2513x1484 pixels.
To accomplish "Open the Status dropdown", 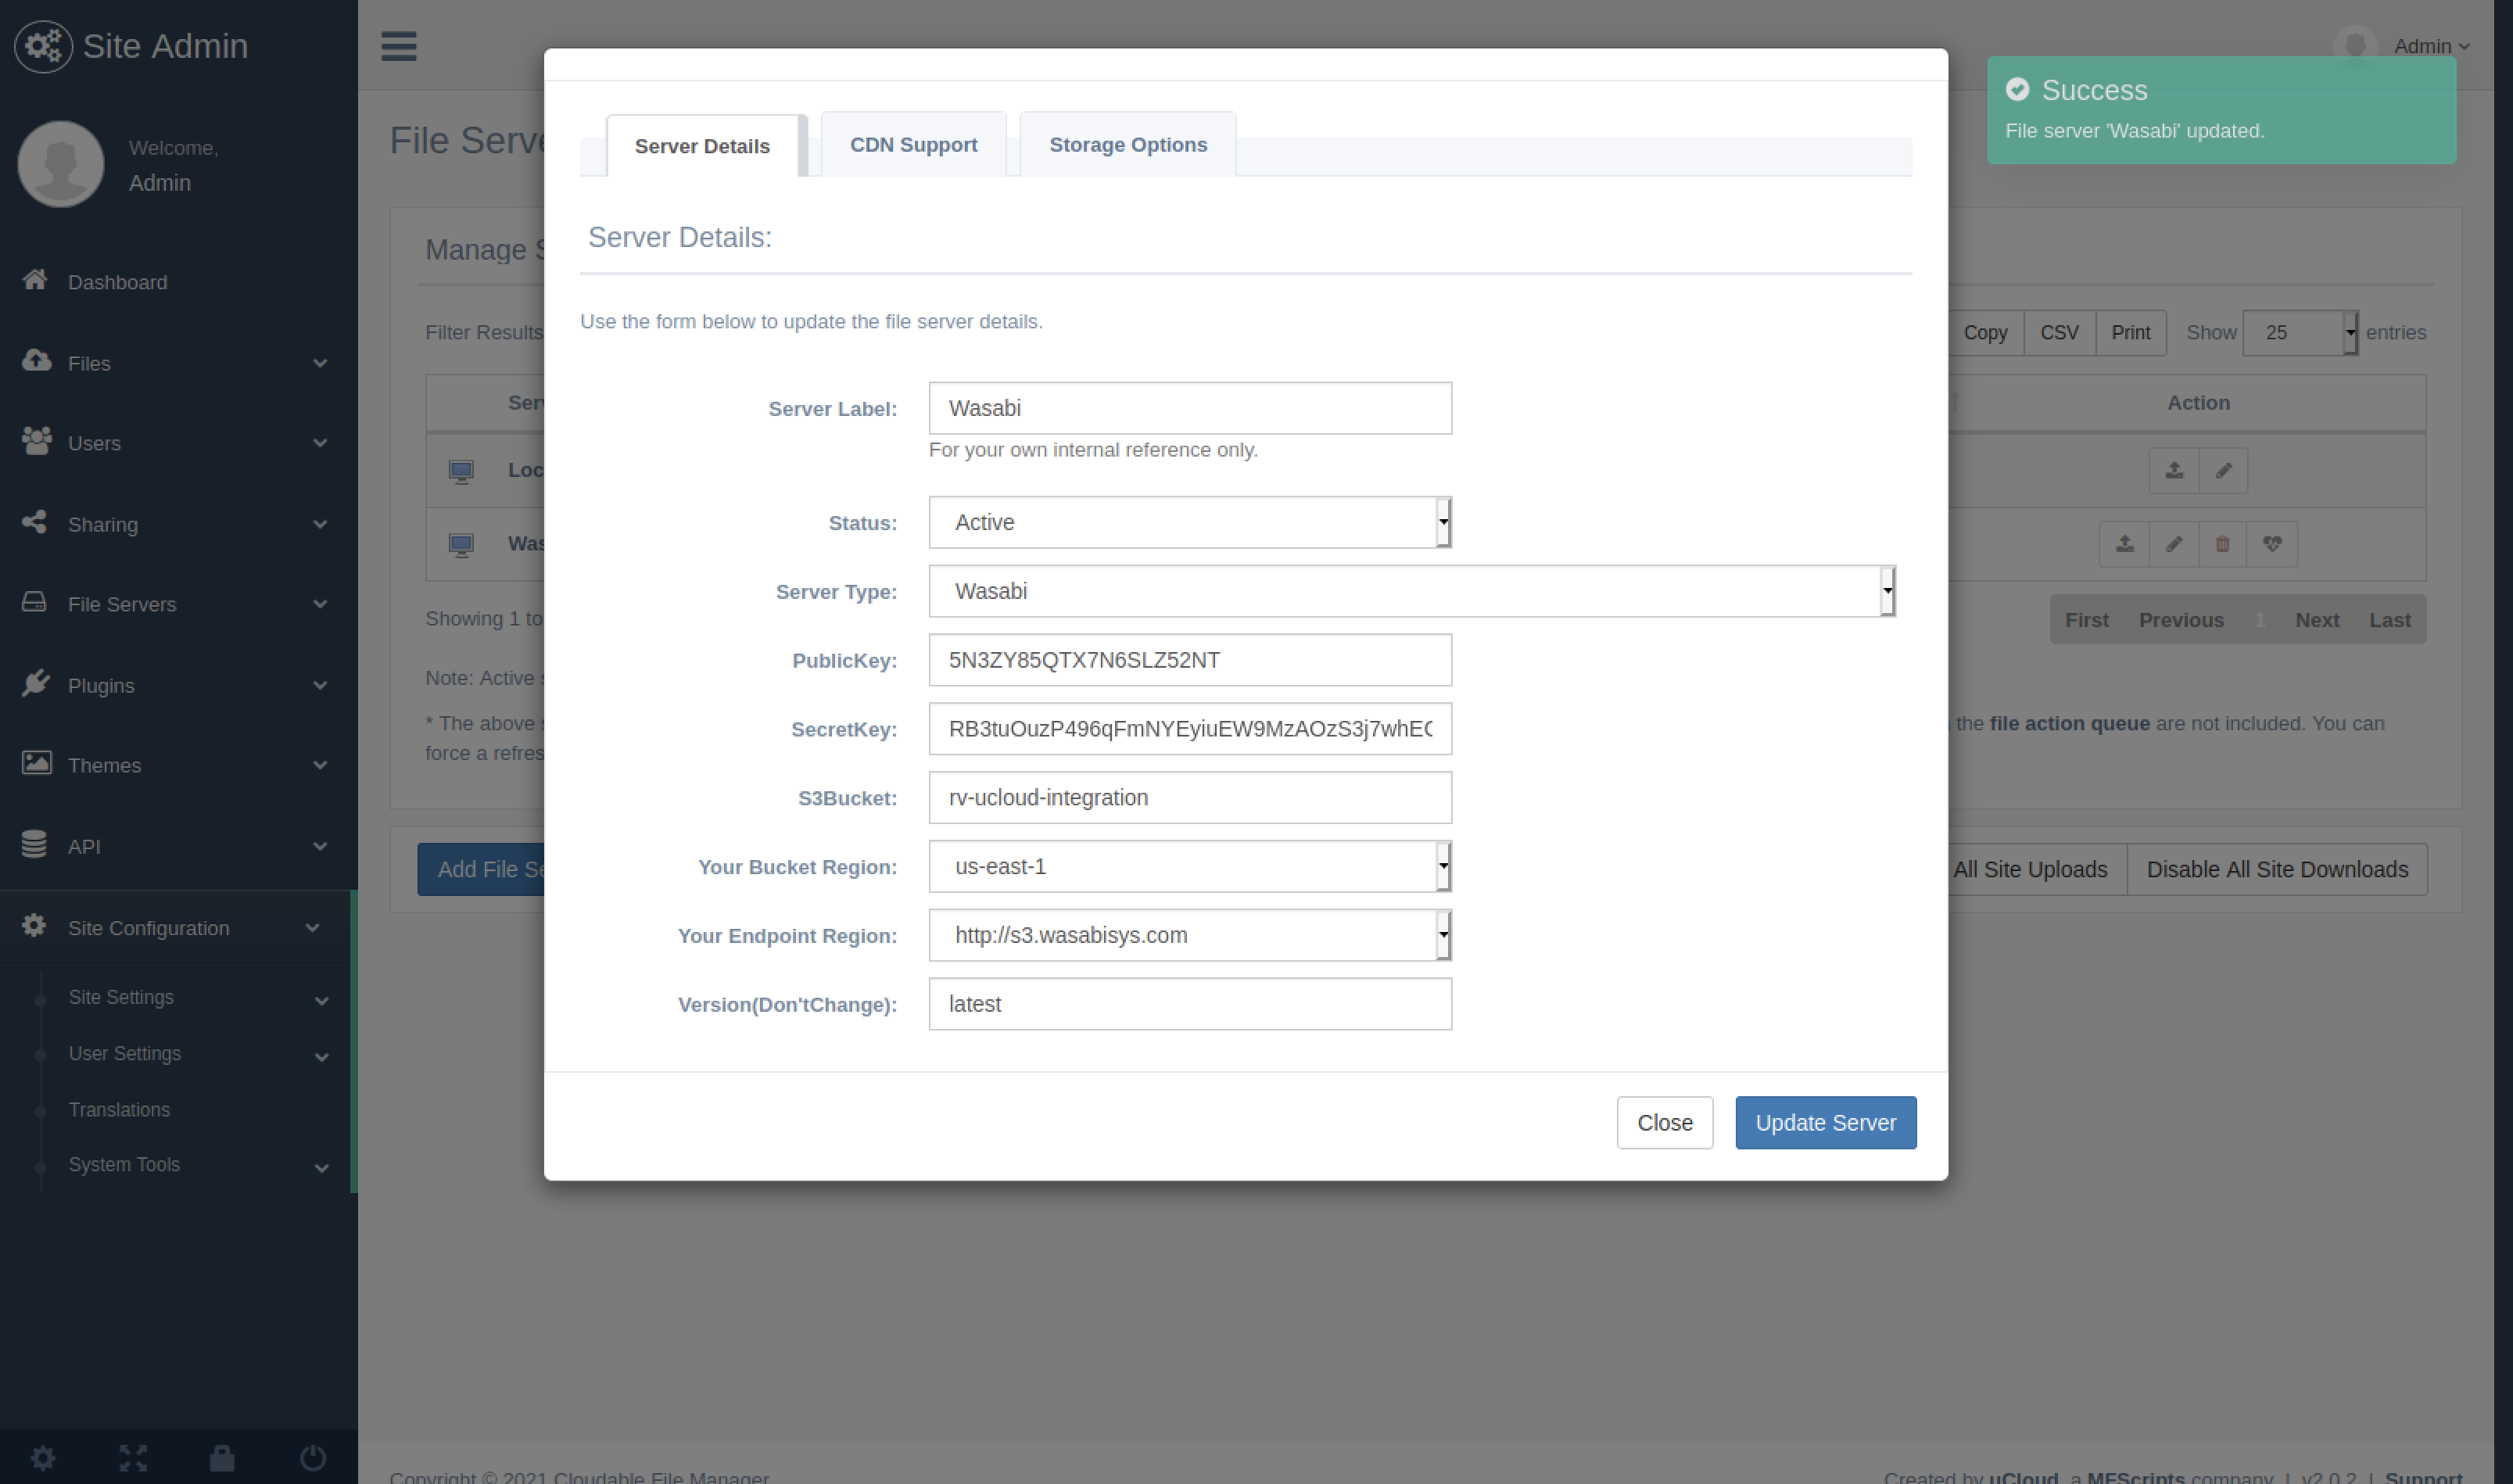I will pos(1190,522).
